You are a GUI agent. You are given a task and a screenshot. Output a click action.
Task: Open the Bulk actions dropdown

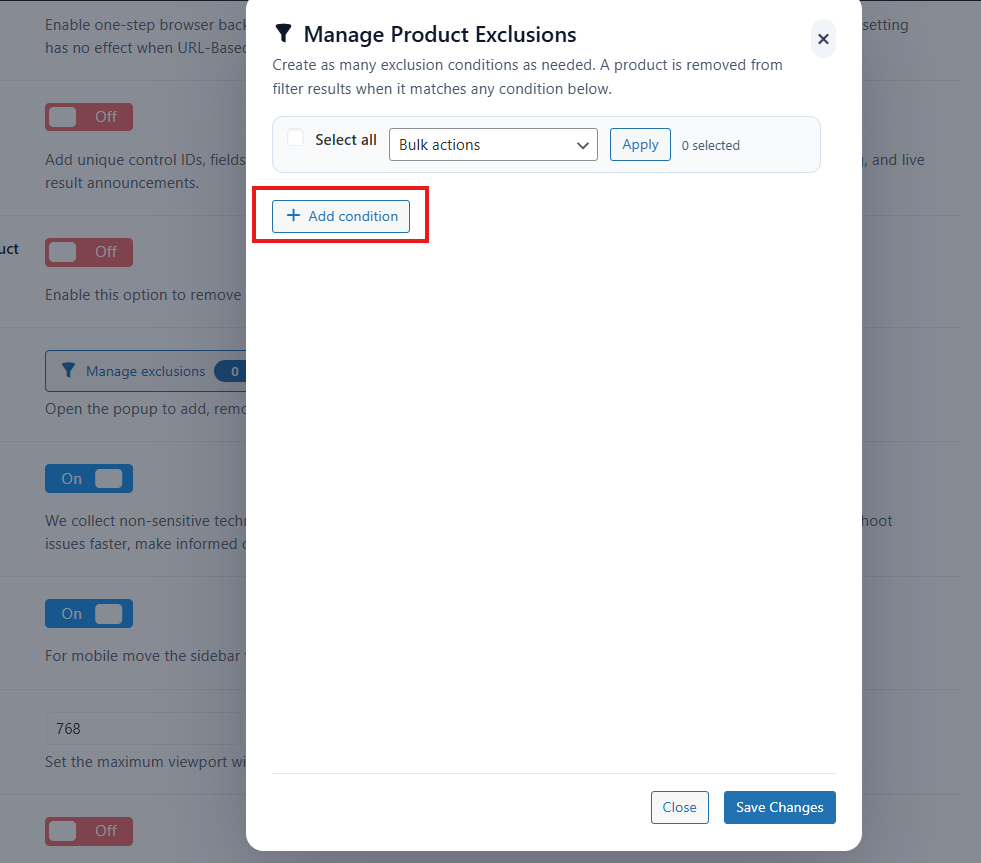pos(492,145)
